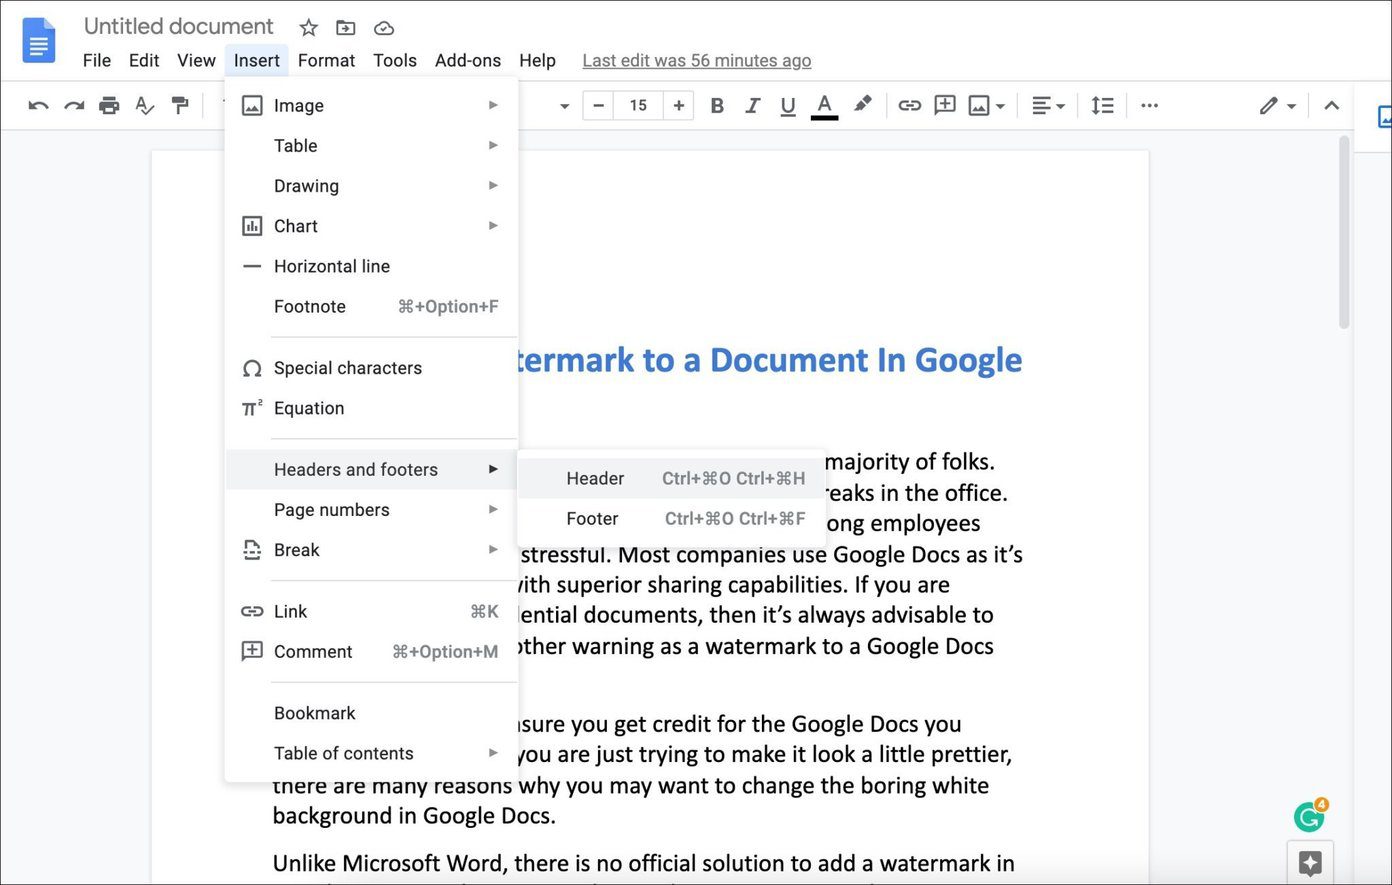This screenshot has height=885, width=1392.
Task: Select Headers and footers entry
Action: (x=371, y=469)
